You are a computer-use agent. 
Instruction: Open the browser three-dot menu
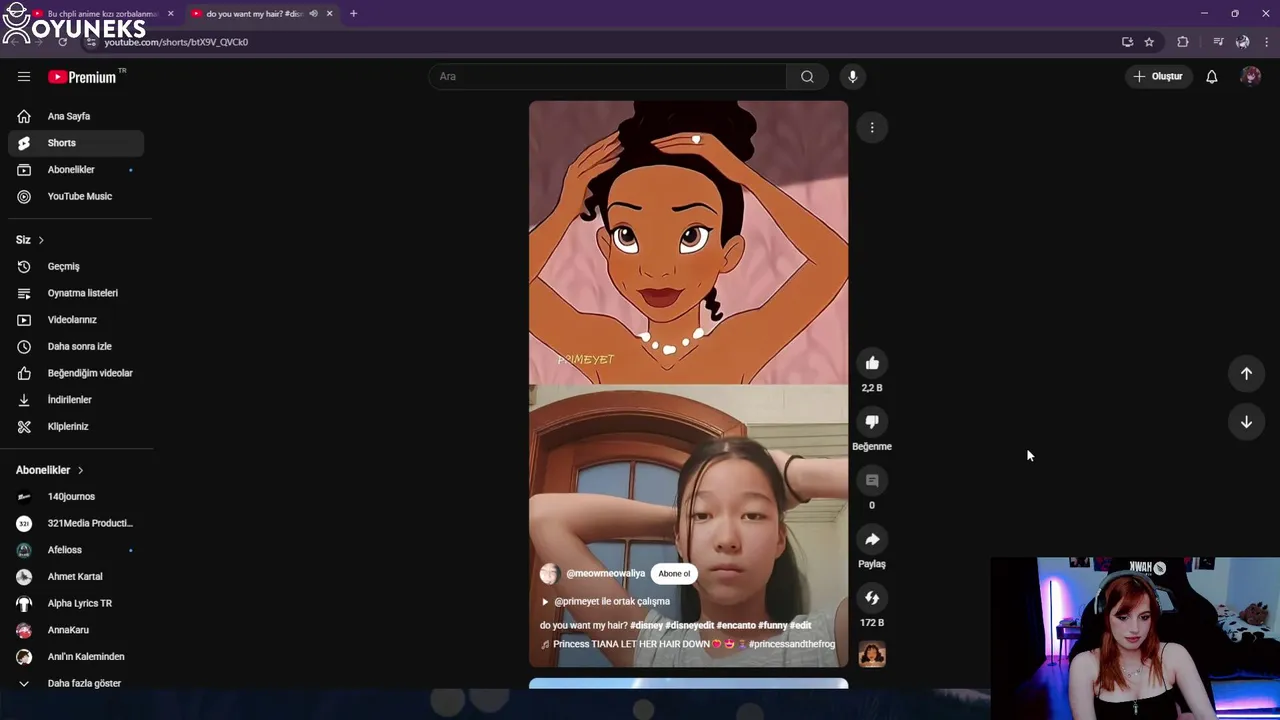1267,42
